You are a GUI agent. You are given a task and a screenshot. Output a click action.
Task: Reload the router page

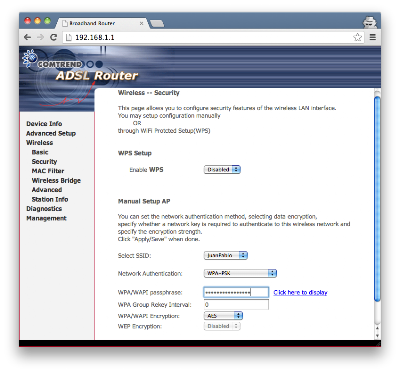[53, 37]
